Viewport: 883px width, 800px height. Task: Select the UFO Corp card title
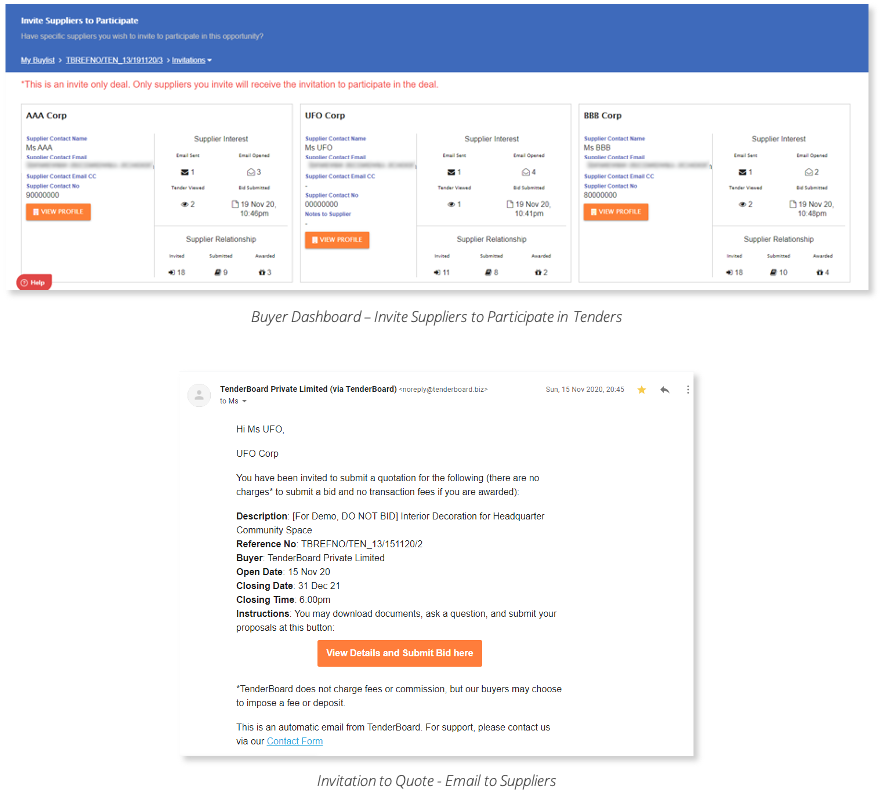[x=325, y=115]
